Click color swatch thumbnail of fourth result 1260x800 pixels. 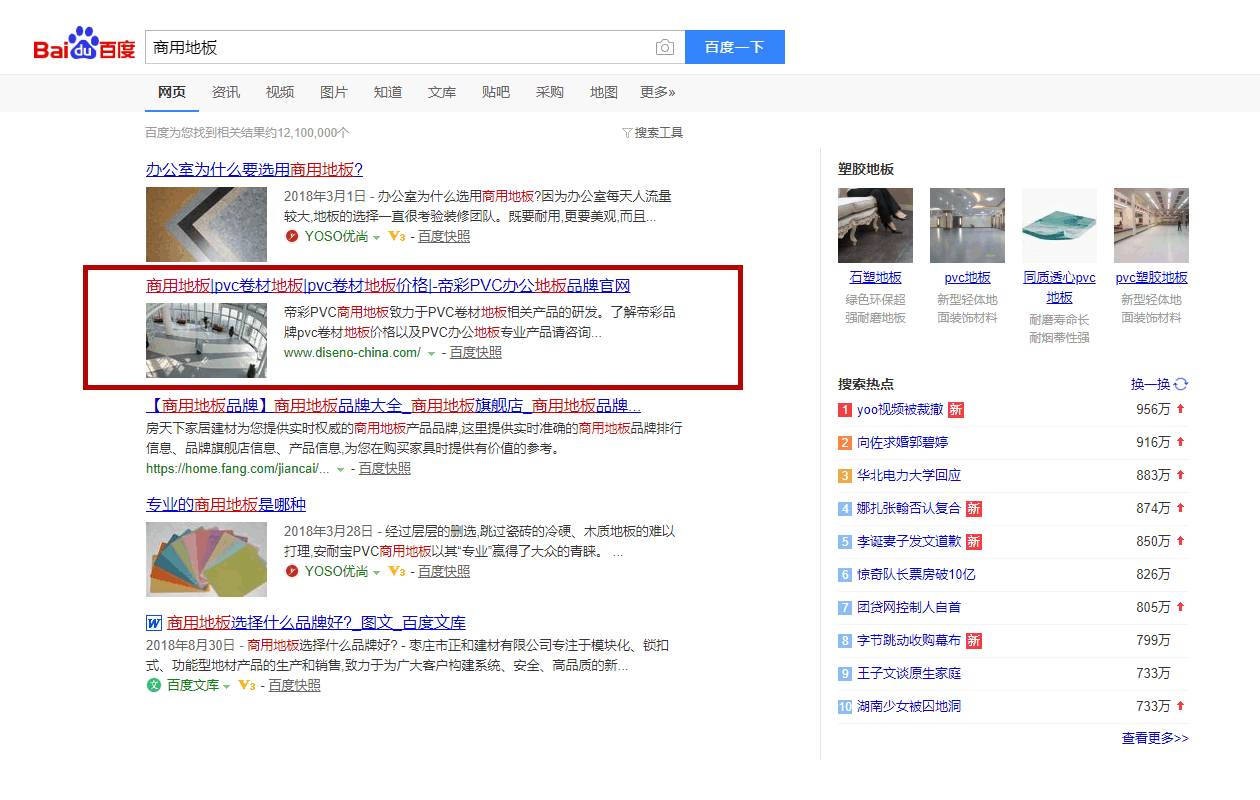[x=206, y=559]
